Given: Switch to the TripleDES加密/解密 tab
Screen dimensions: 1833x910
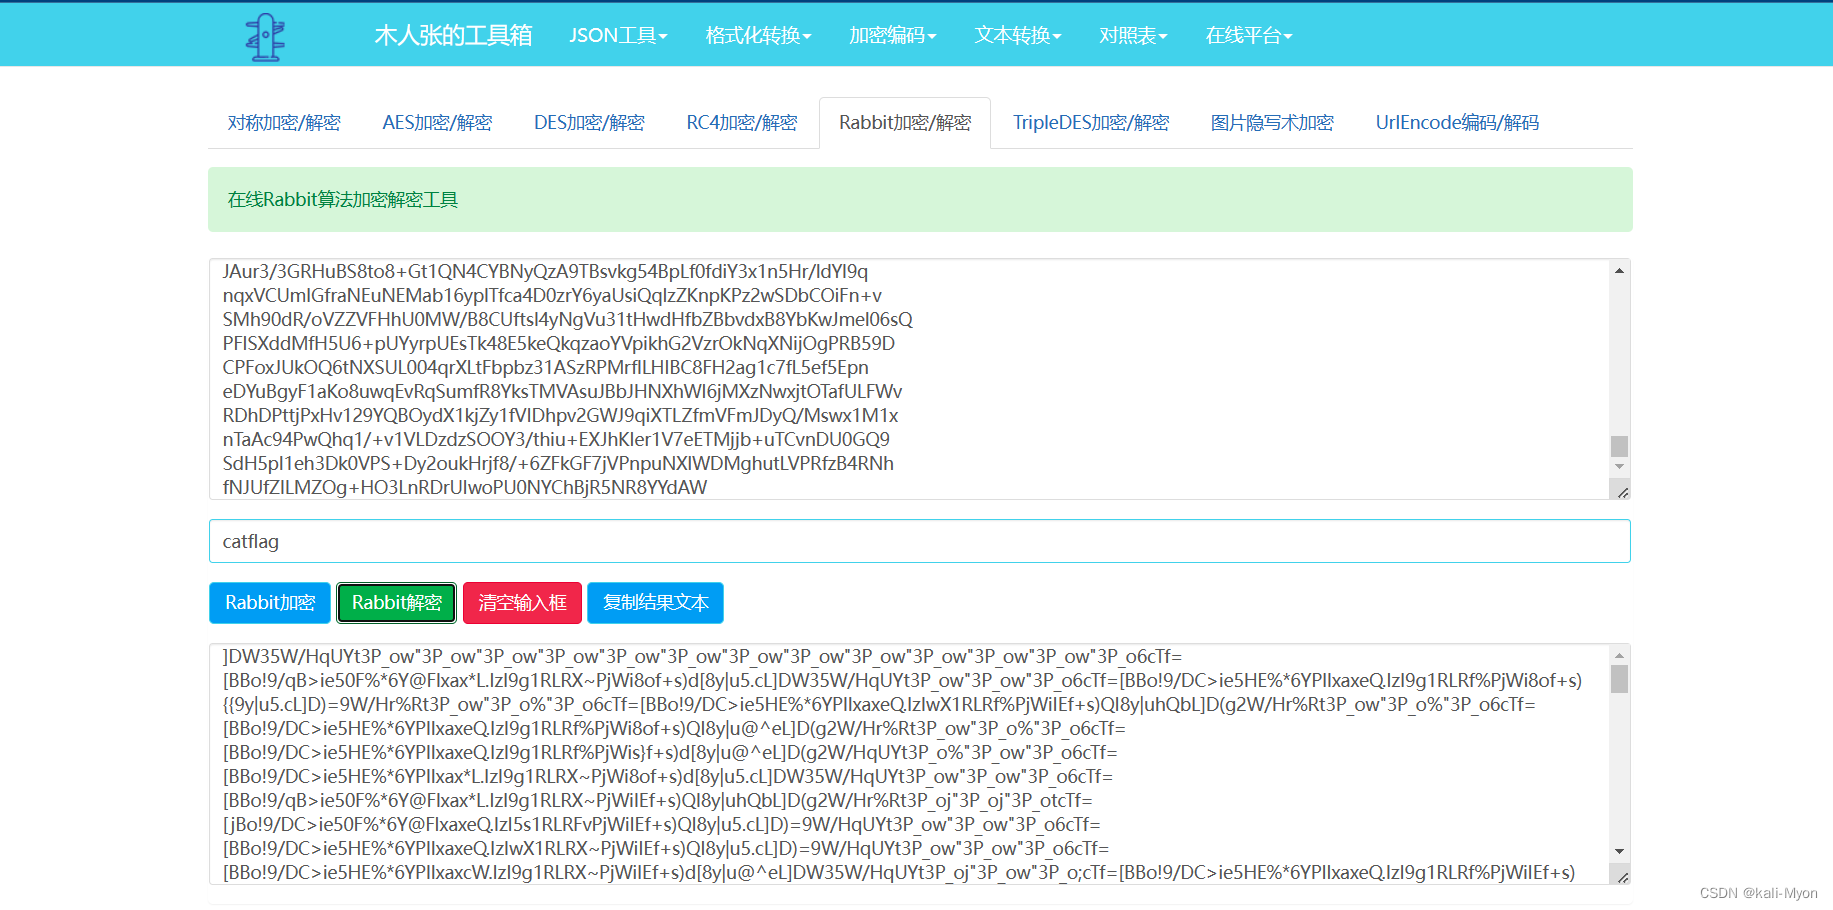Looking at the screenshot, I should tap(1090, 122).
